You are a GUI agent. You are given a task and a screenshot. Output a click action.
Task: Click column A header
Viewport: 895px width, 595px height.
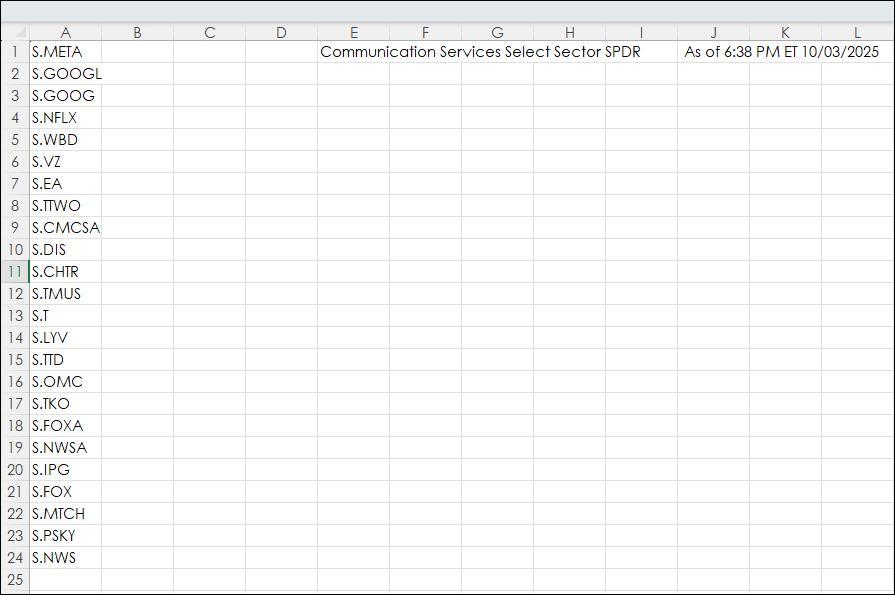click(65, 32)
